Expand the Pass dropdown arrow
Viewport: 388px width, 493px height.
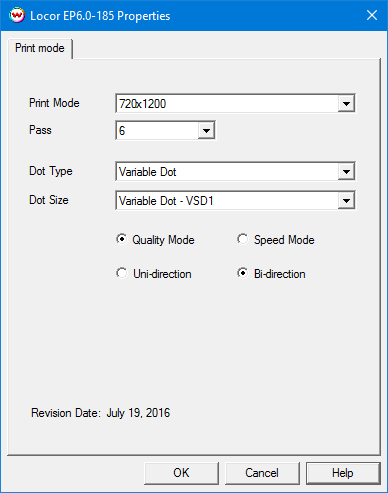(206, 131)
